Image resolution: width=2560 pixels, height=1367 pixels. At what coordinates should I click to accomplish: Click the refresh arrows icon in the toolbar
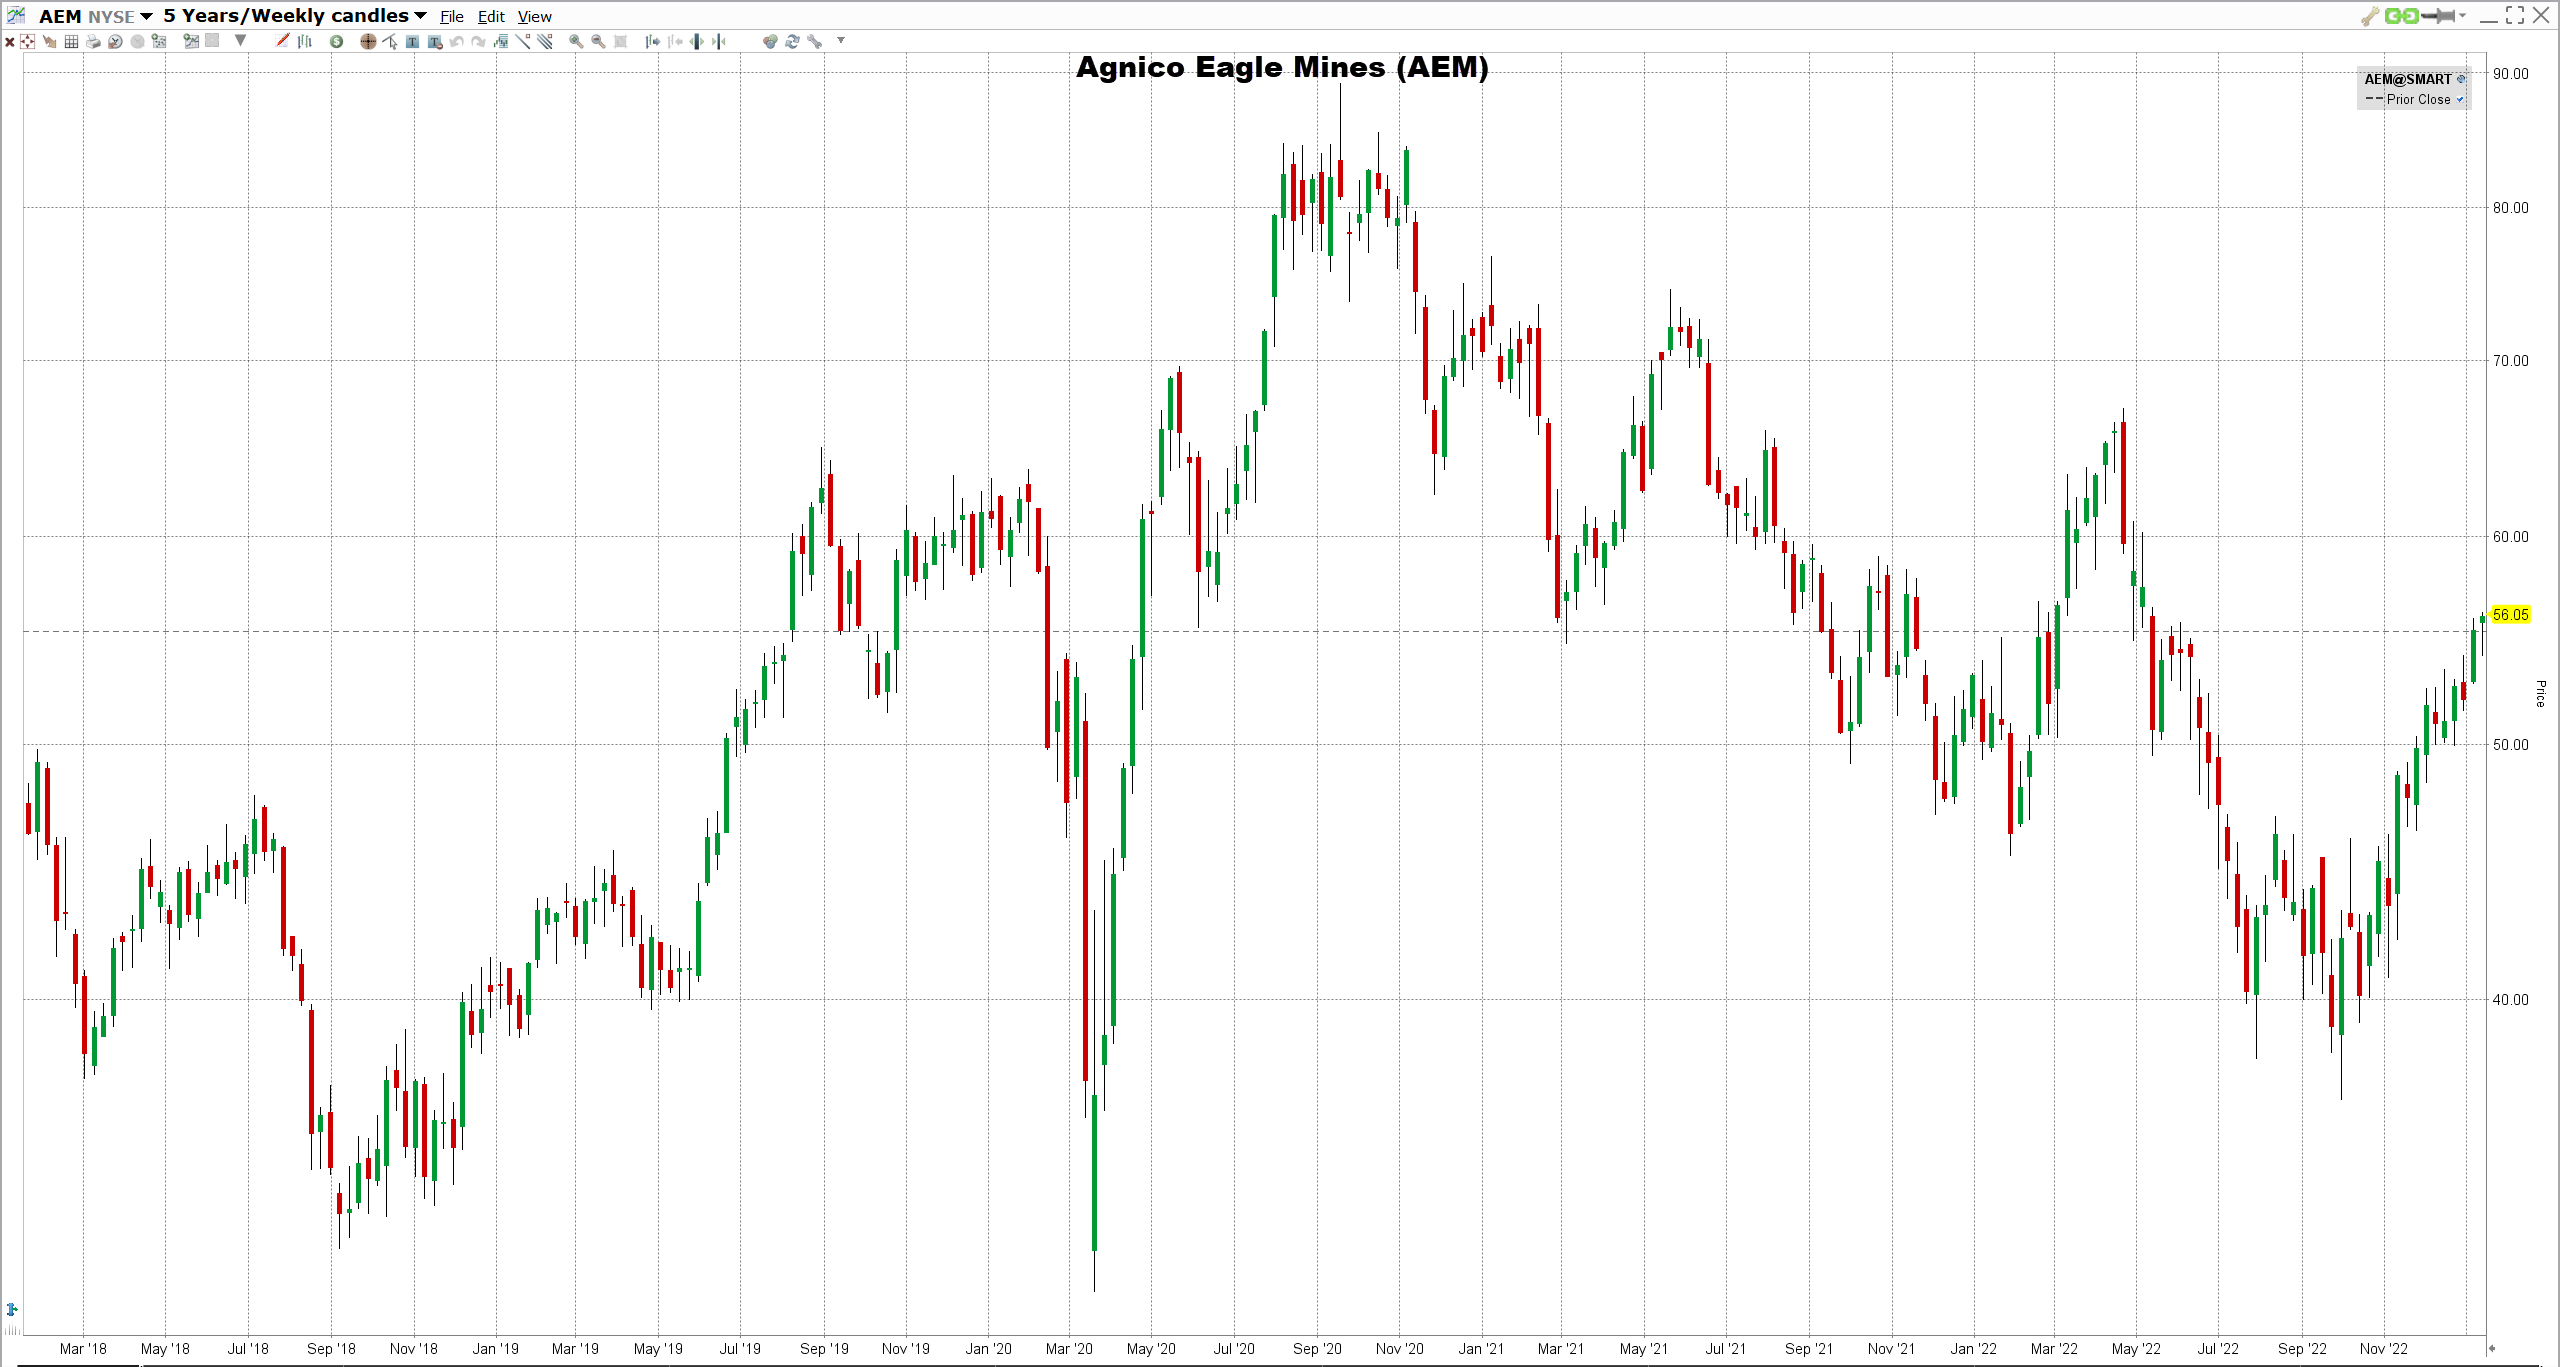792,41
